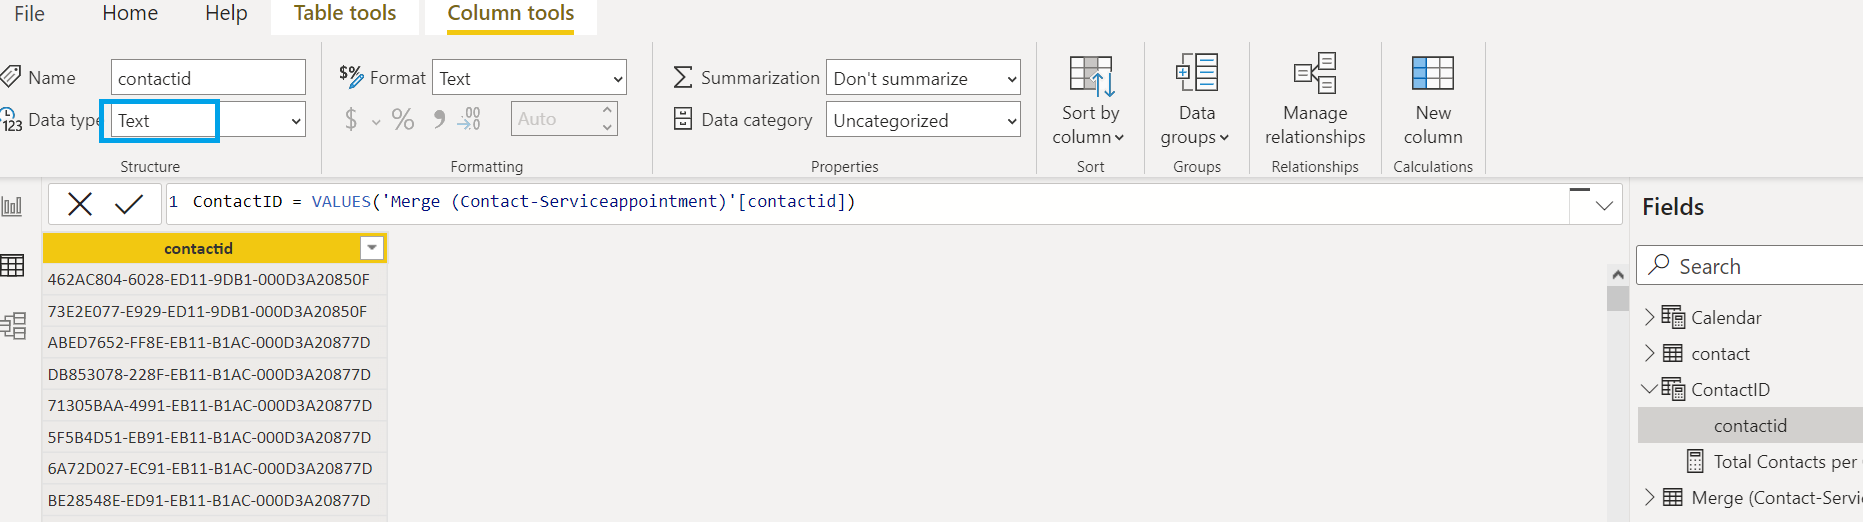
Task: Increase decimal places with up stepper
Action: coord(607,110)
